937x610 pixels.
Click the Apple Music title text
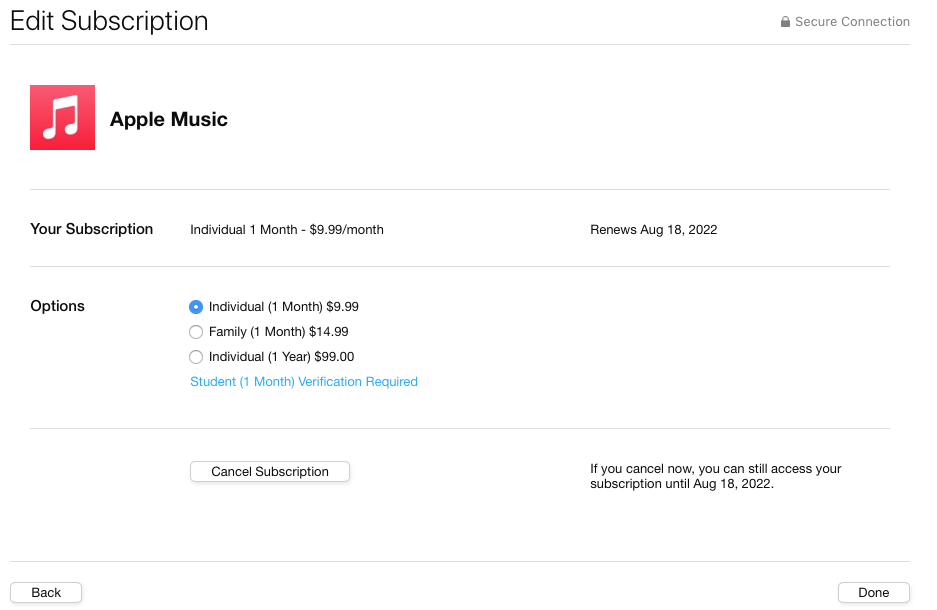coord(169,119)
